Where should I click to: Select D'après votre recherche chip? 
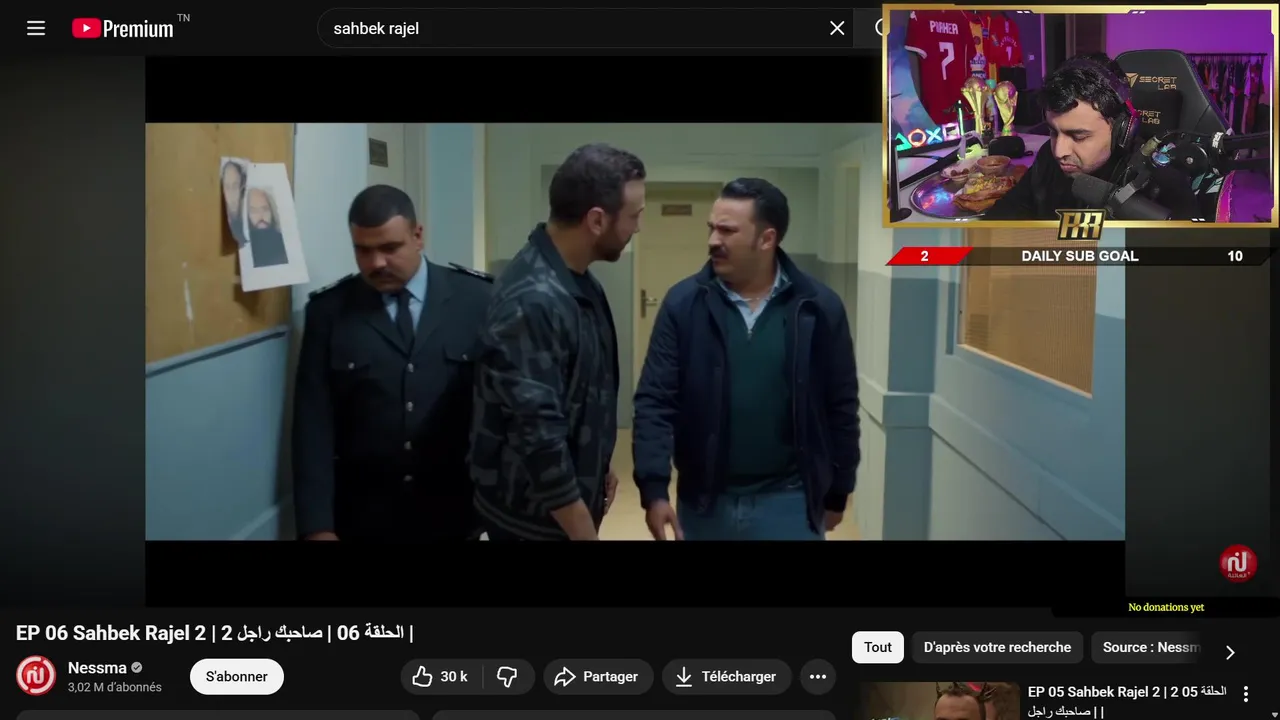[997, 647]
